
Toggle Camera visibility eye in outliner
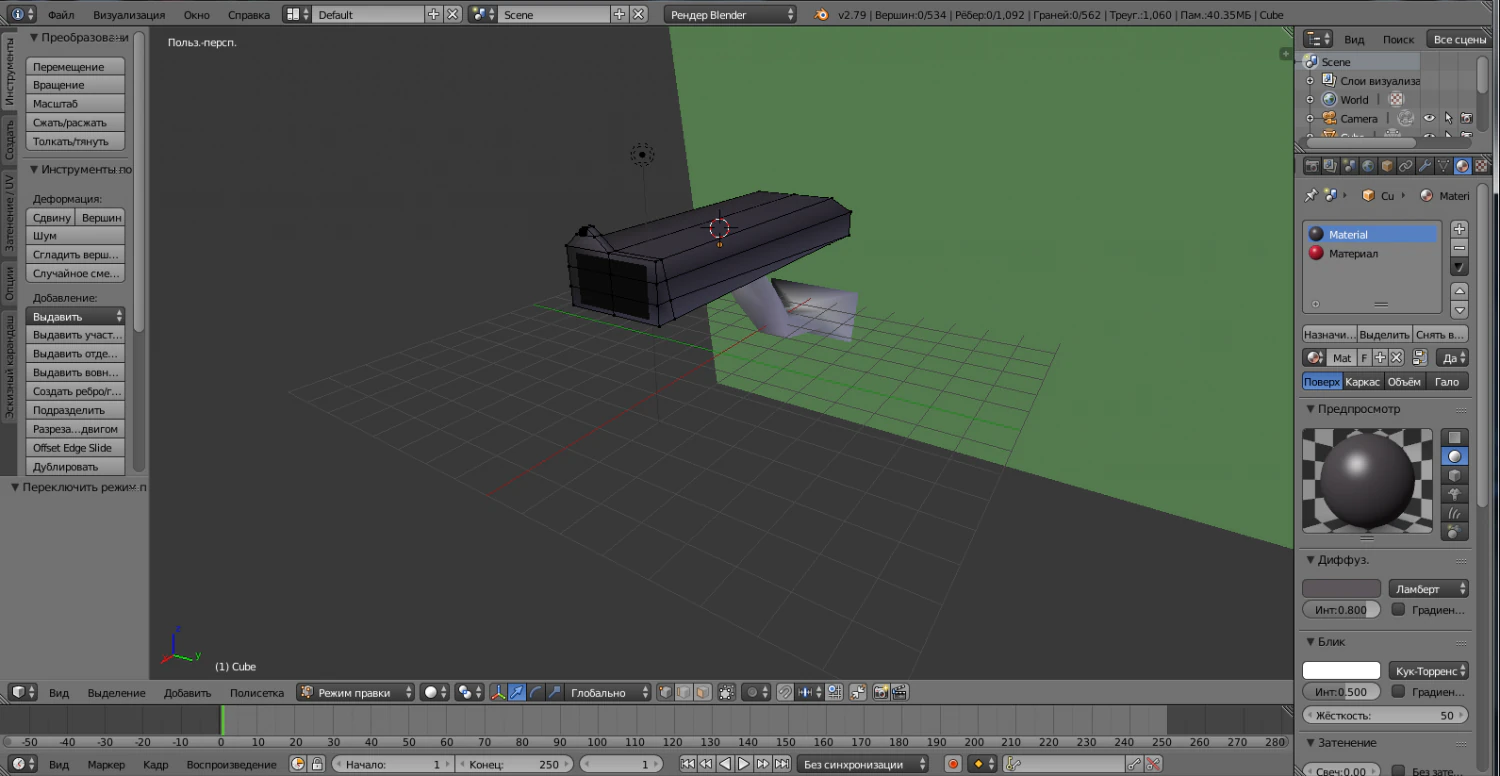[1428, 118]
